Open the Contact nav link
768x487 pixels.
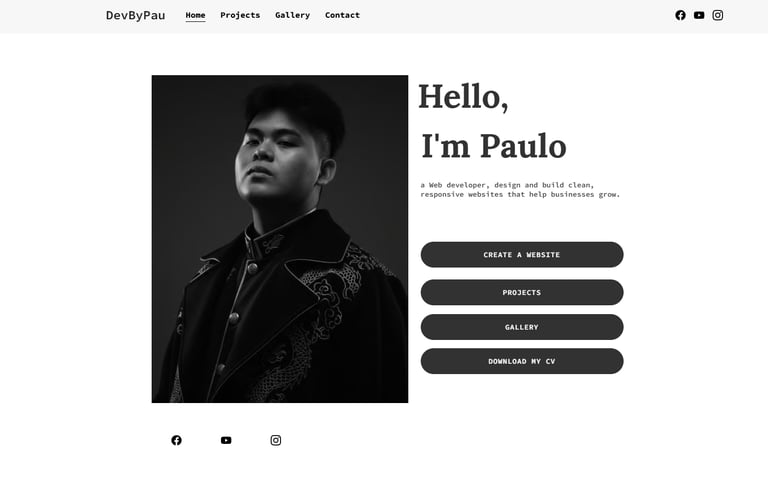point(342,15)
